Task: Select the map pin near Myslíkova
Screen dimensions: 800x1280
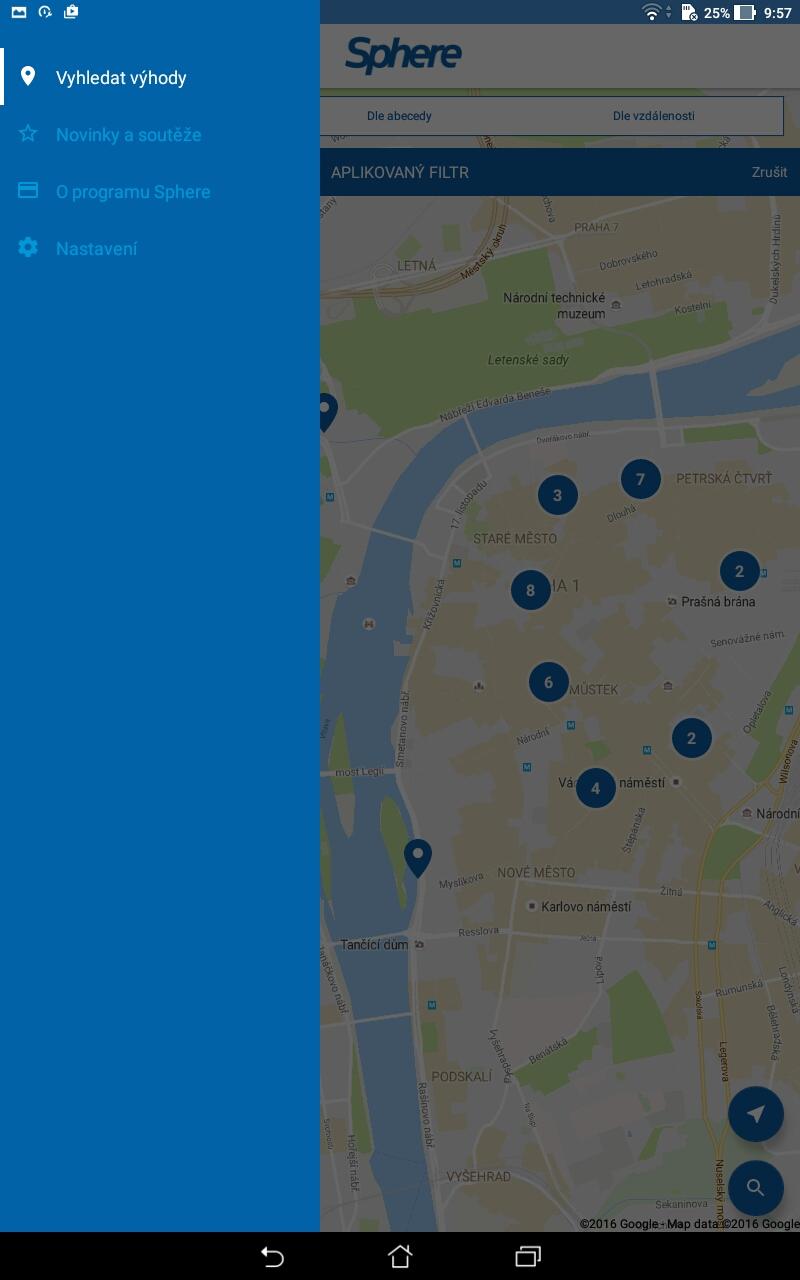Action: (417, 858)
